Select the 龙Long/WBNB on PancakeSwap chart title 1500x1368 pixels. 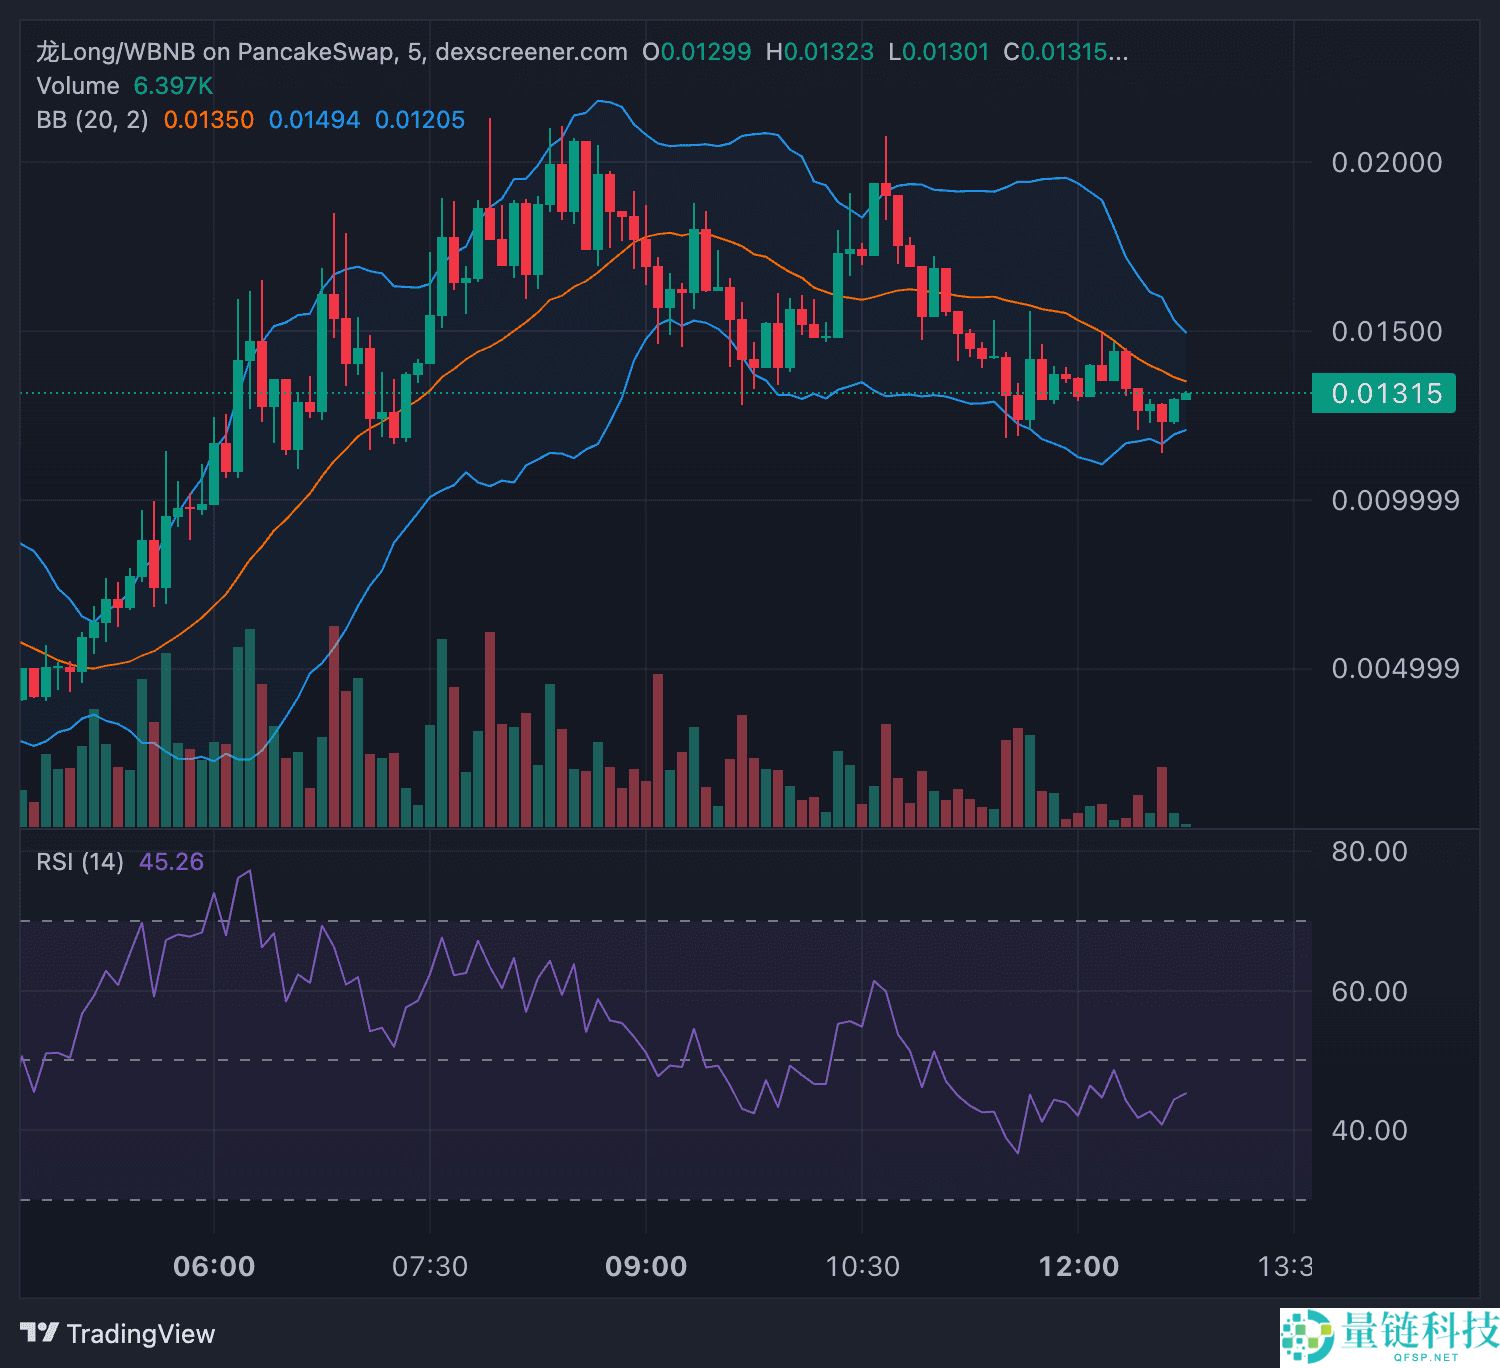(x=215, y=52)
